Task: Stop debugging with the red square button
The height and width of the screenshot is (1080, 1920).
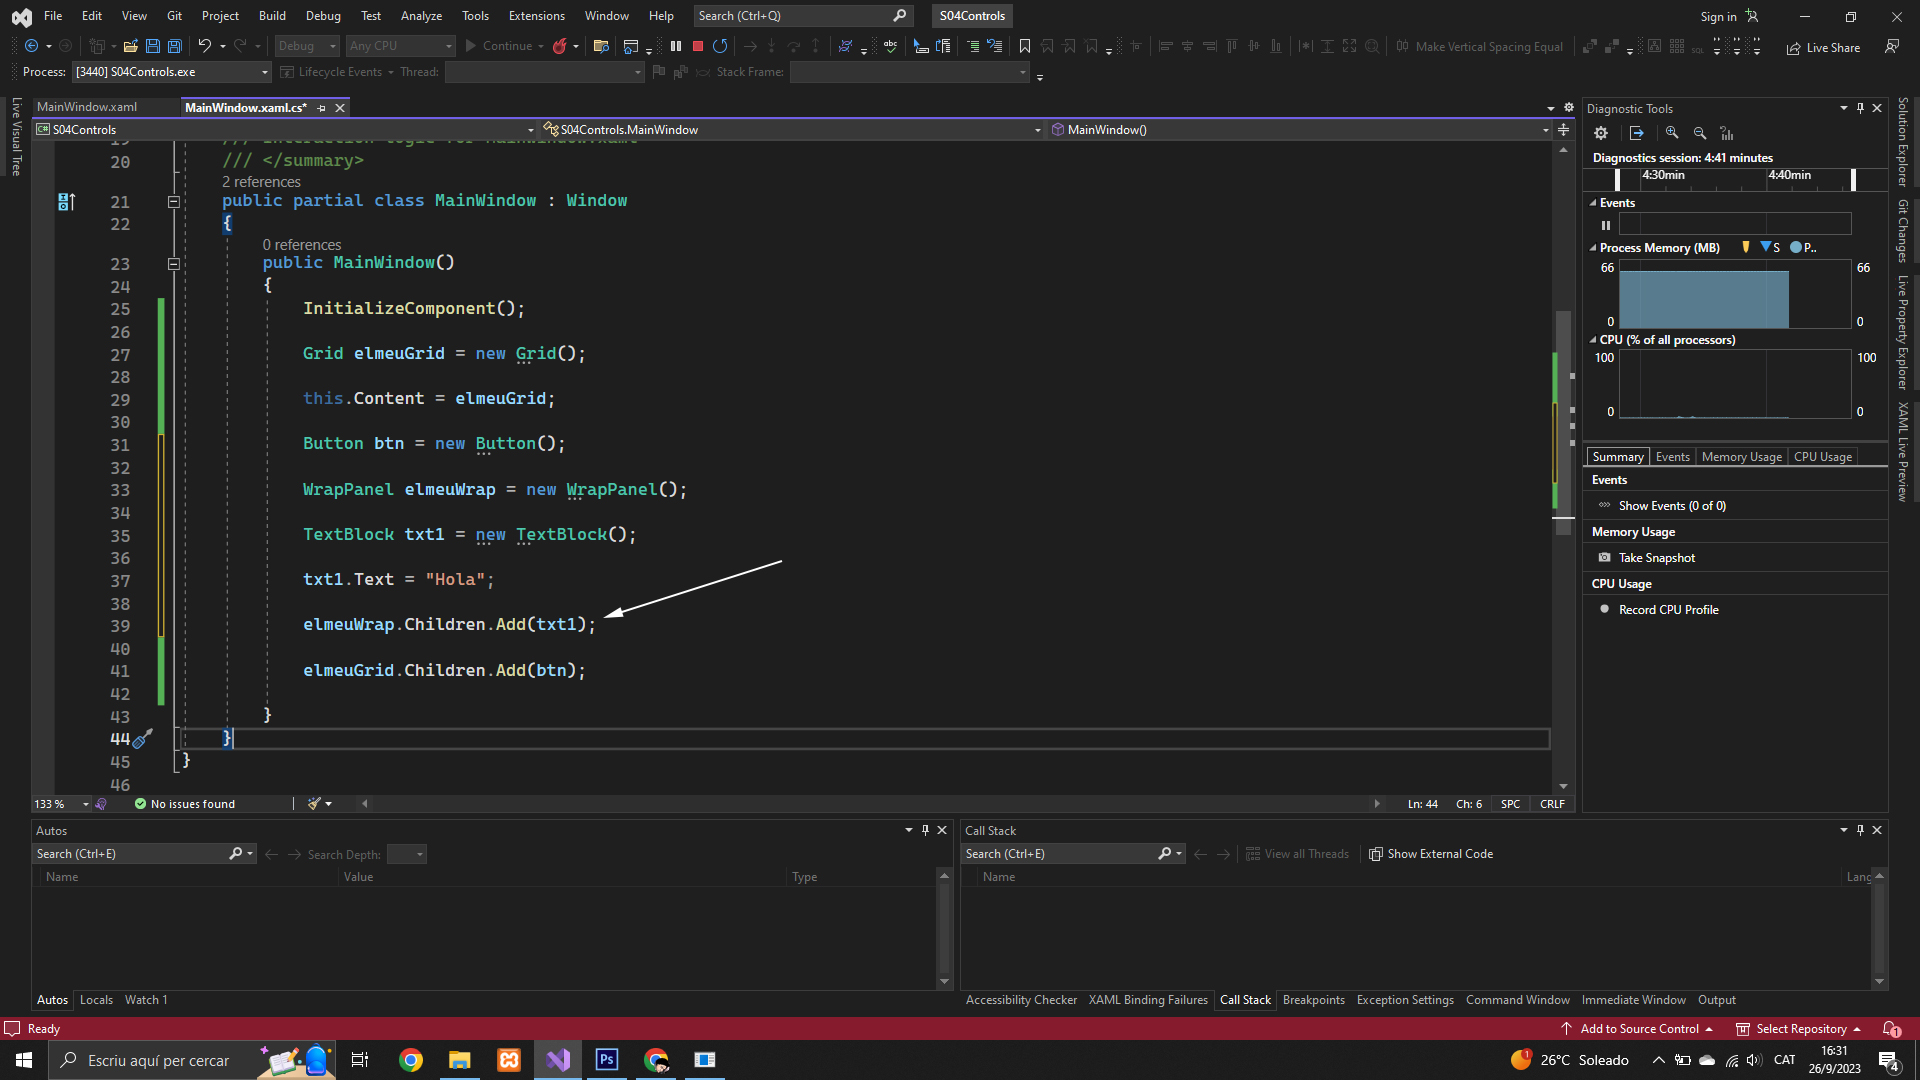Action: tap(698, 46)
